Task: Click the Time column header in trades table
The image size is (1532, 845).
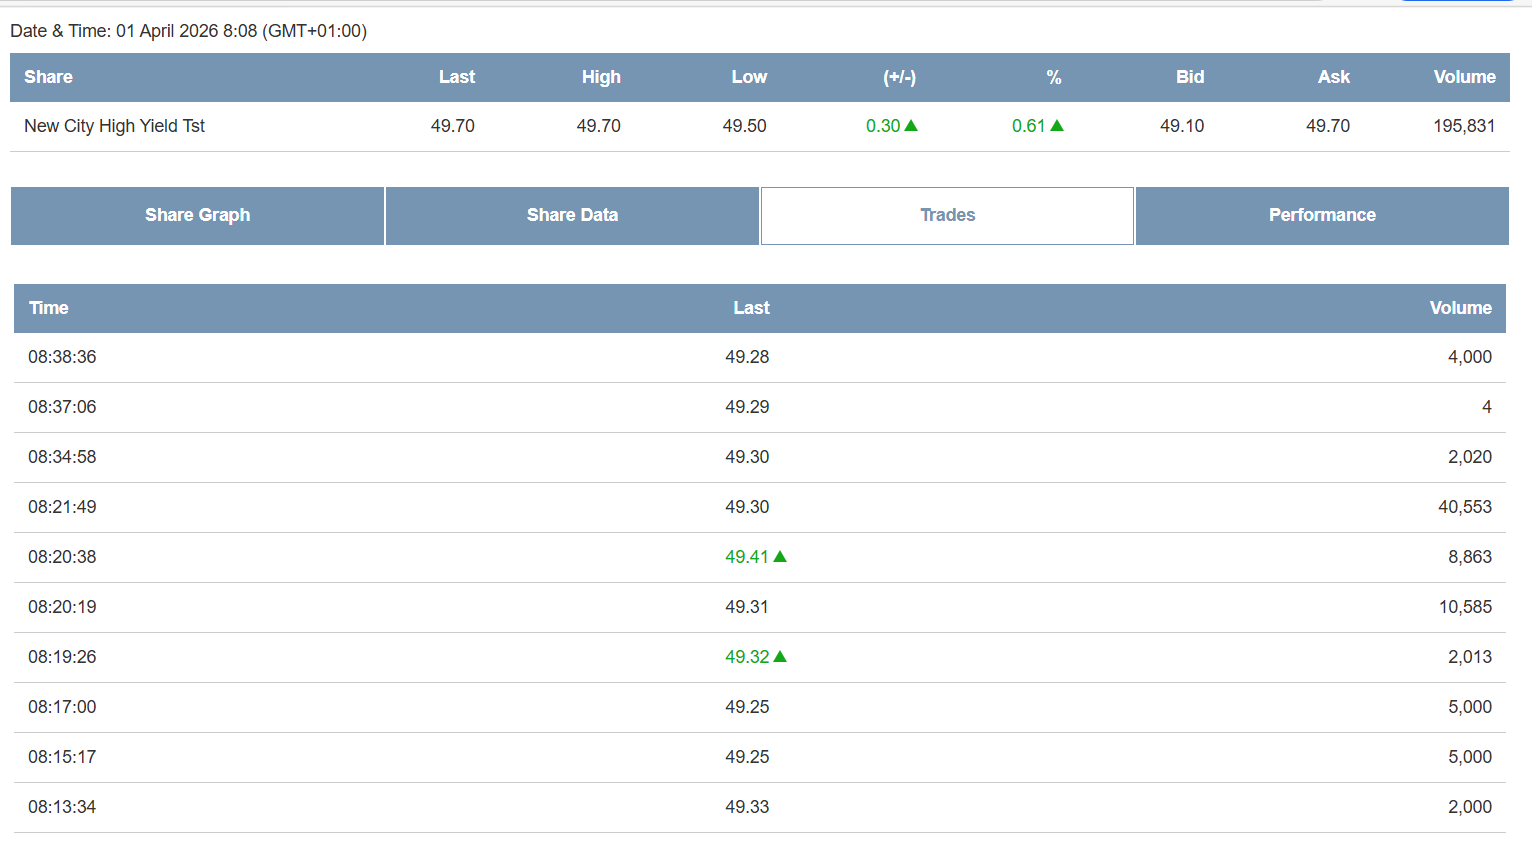Action: pos(49,308)
